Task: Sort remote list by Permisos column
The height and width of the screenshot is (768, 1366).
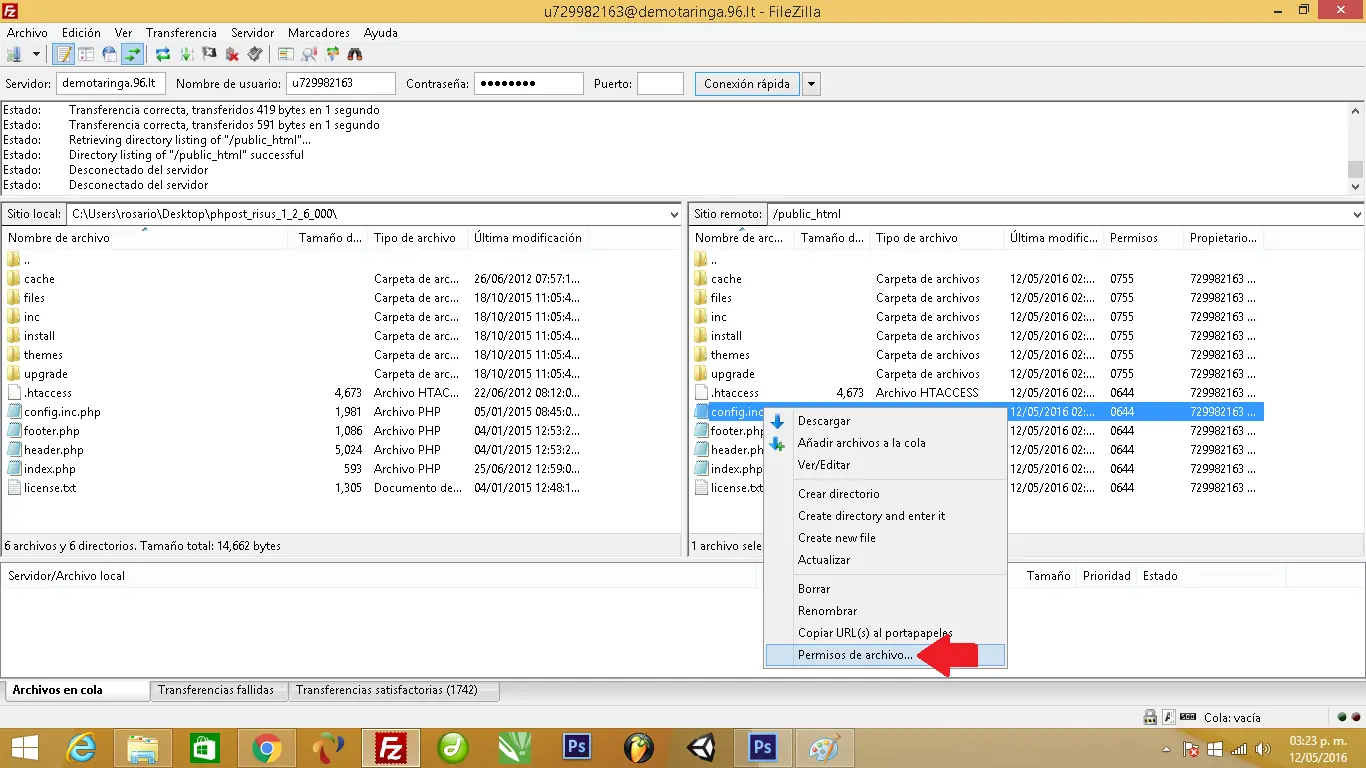Action: point(1144,238)
